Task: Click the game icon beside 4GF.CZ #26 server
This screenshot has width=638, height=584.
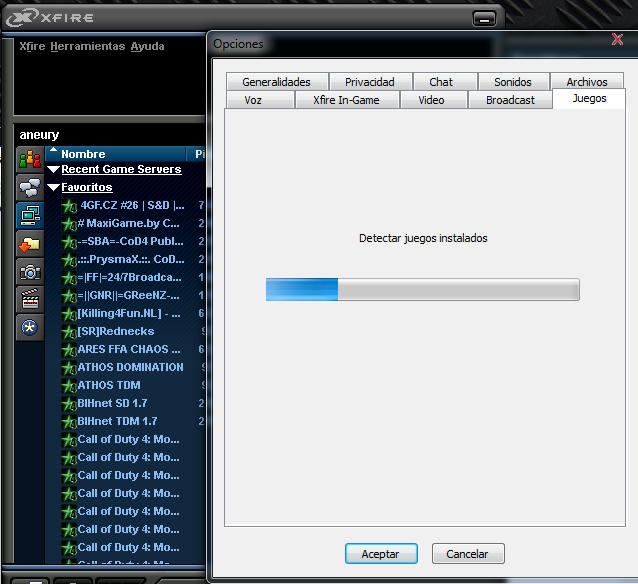Action: coord(69,206)
